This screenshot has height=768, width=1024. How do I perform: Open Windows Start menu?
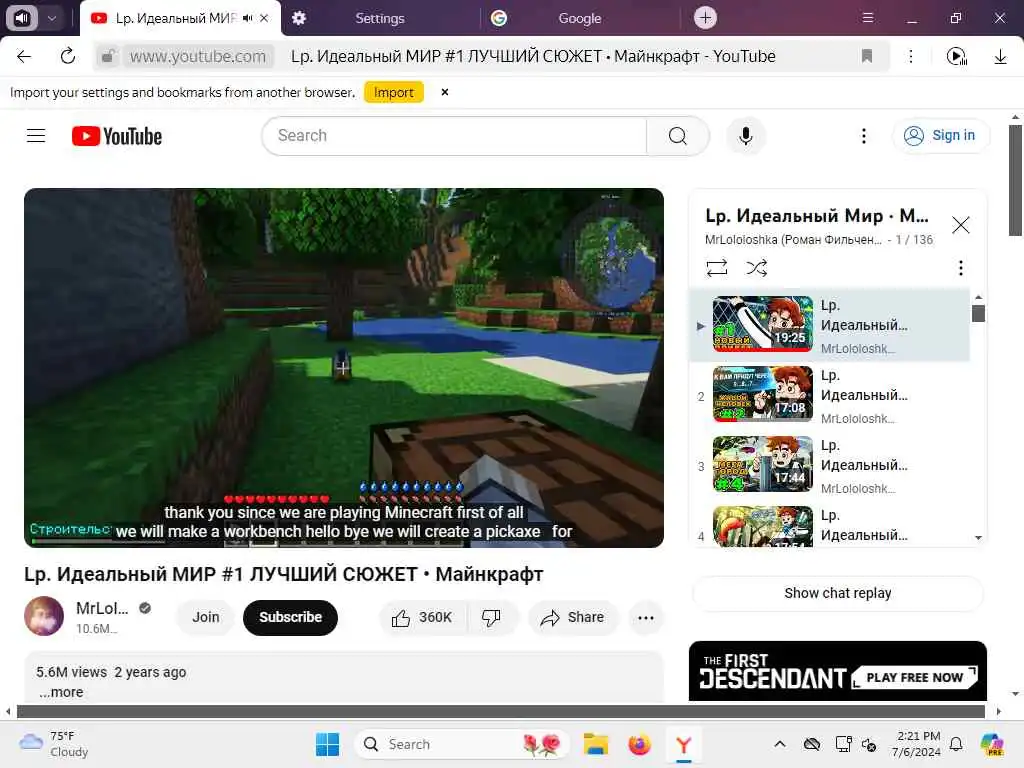(327, 744)
